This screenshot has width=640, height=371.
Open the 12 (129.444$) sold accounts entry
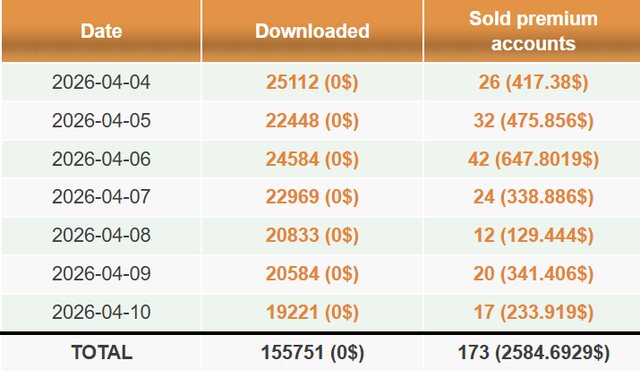533,235
